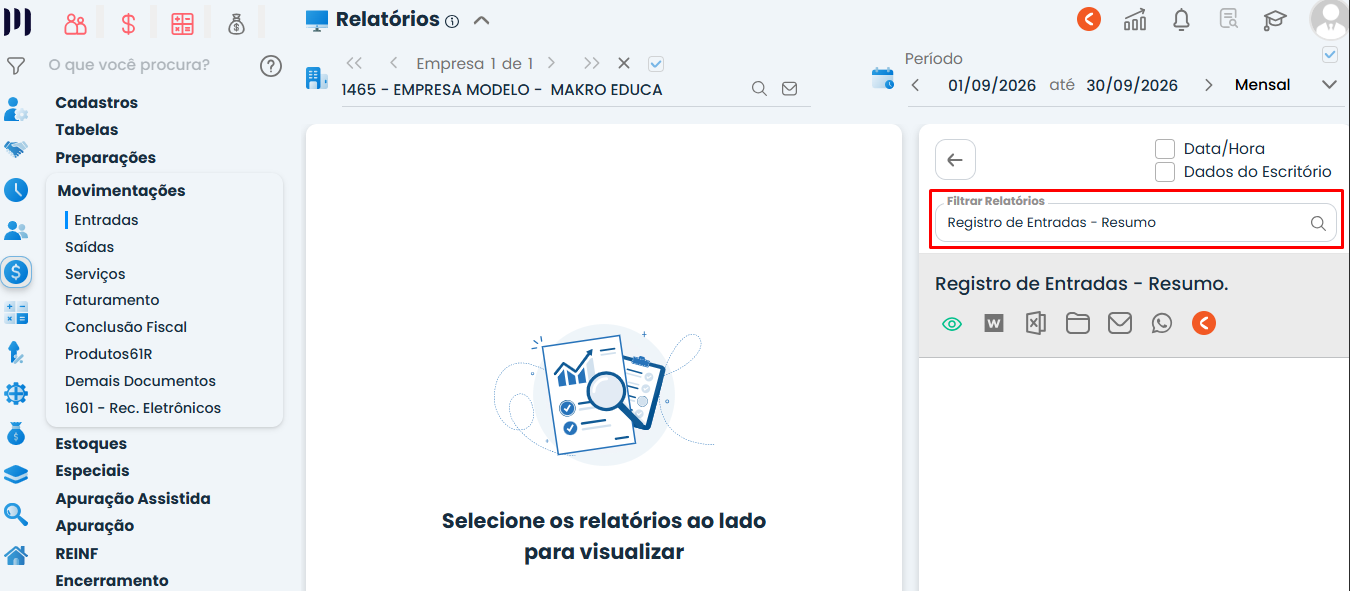Open the two-people sidebar icon
1350x591 pixels.
point(16,231)
